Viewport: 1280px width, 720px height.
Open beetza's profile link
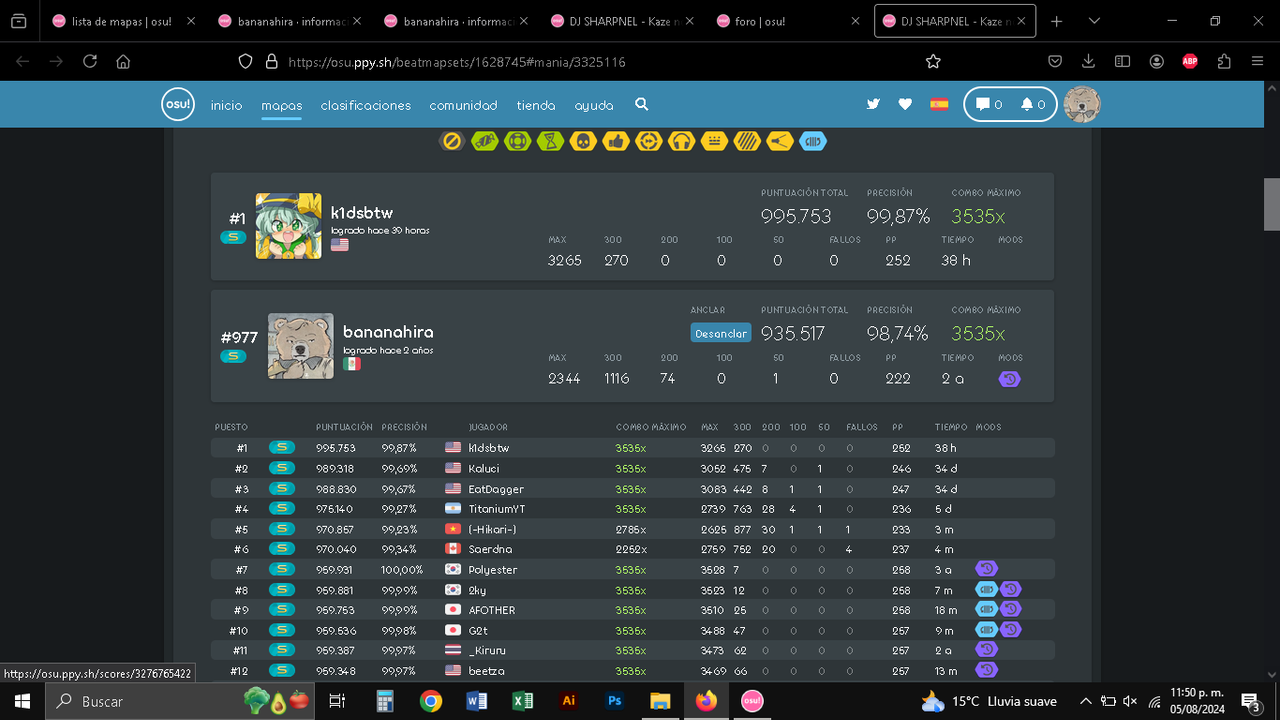tap(487, 671)
